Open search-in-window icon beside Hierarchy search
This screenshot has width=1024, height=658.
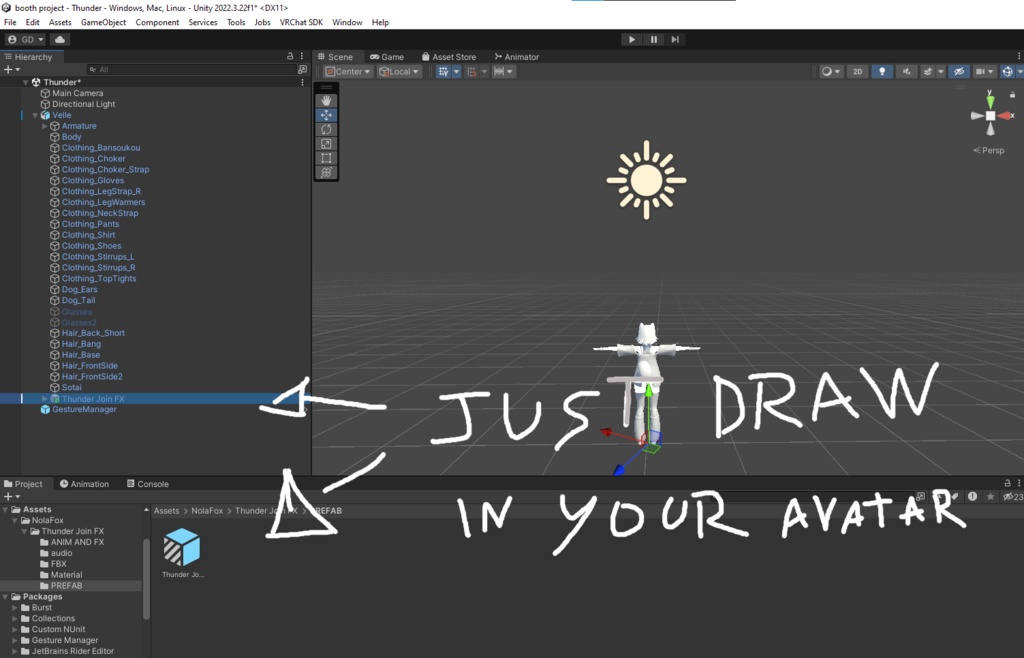coord(302,69)
